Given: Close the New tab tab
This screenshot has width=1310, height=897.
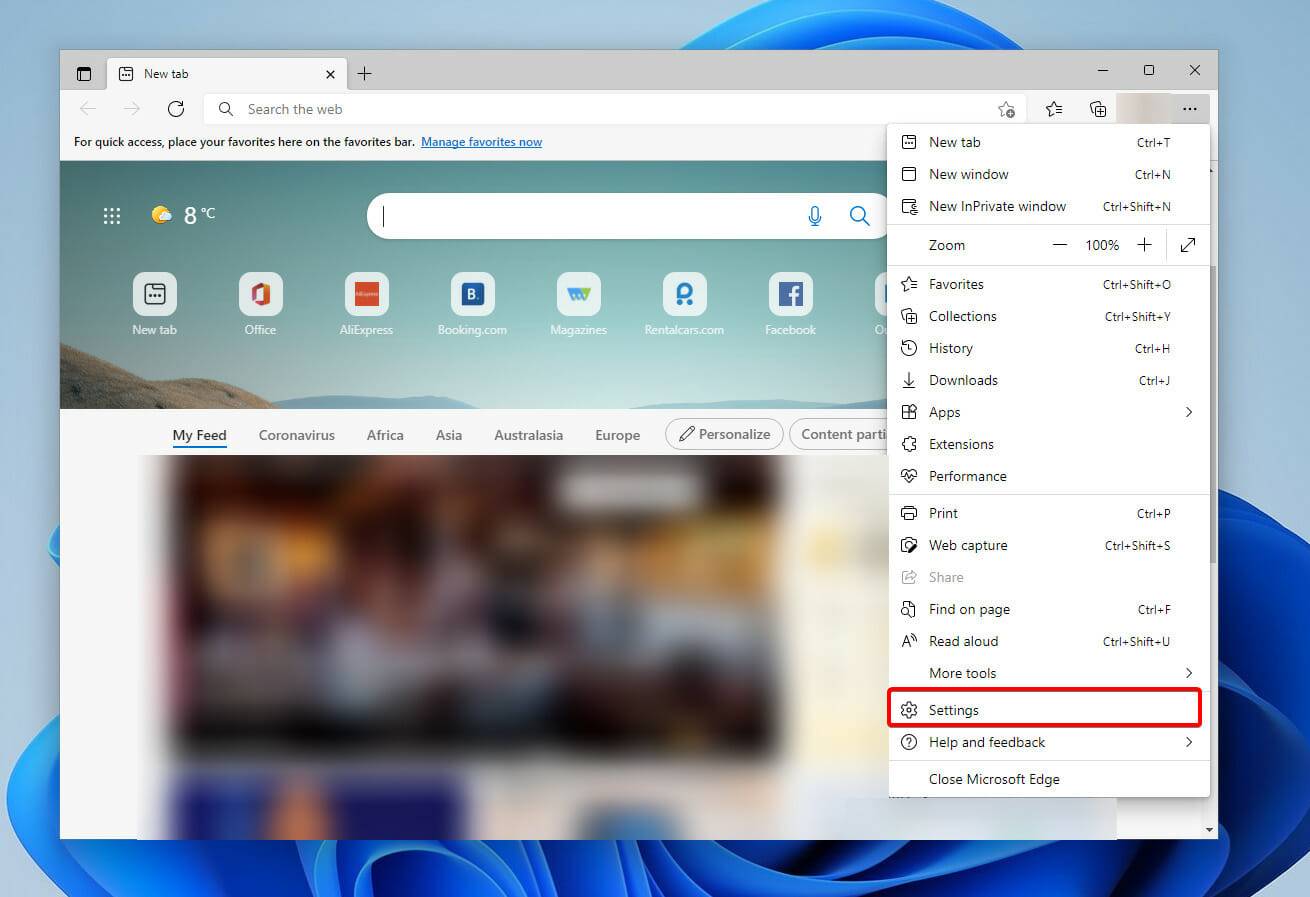Looking at the screenshot, I should point(331,74).
